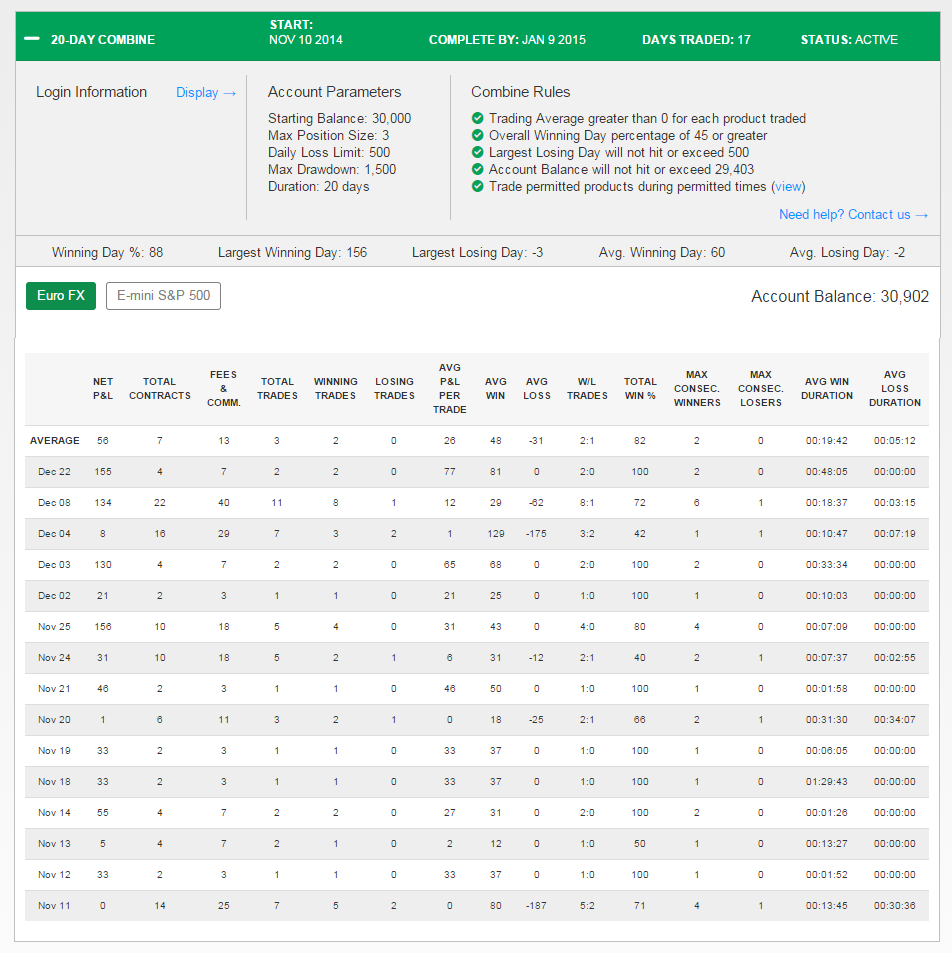Click the AVG P&L PER TRADE header
This screenshot has width=952, height=964.
(x=450, y=389)
